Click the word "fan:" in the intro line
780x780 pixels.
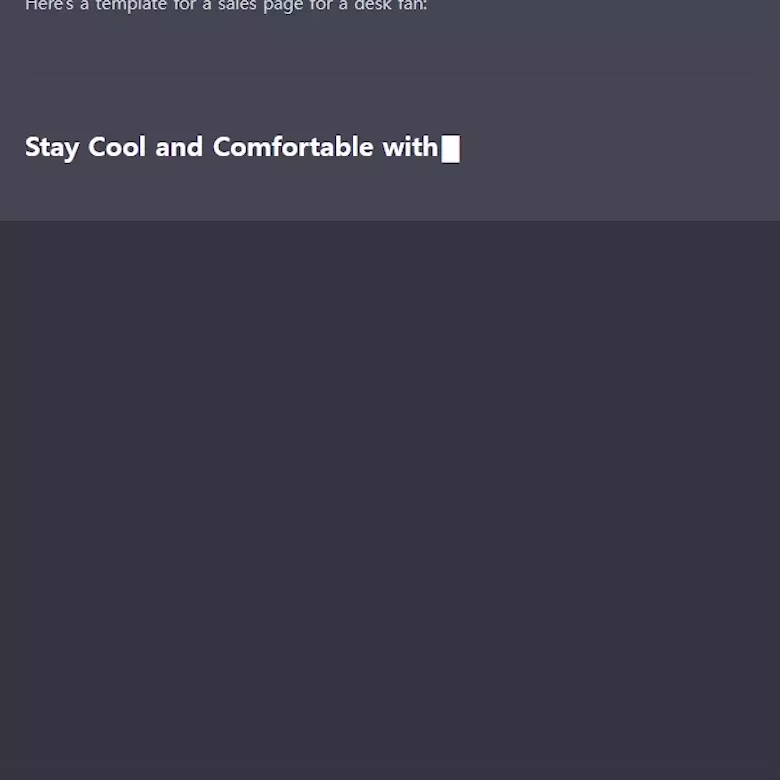pyautogui.click(x=411, y=5)
